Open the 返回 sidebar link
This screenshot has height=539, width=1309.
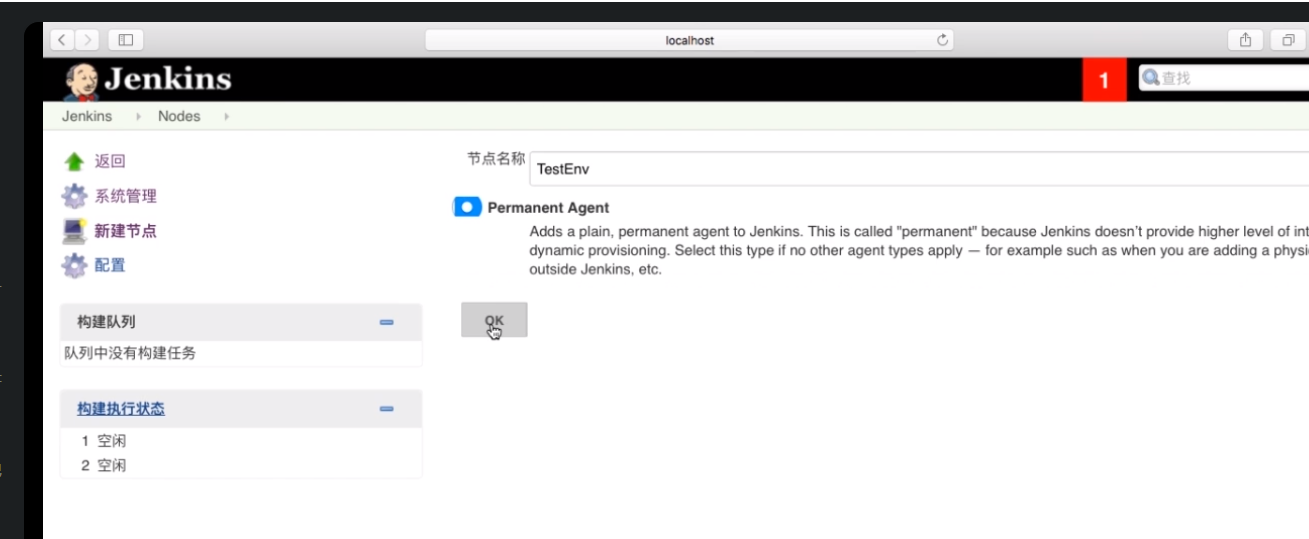110,161
